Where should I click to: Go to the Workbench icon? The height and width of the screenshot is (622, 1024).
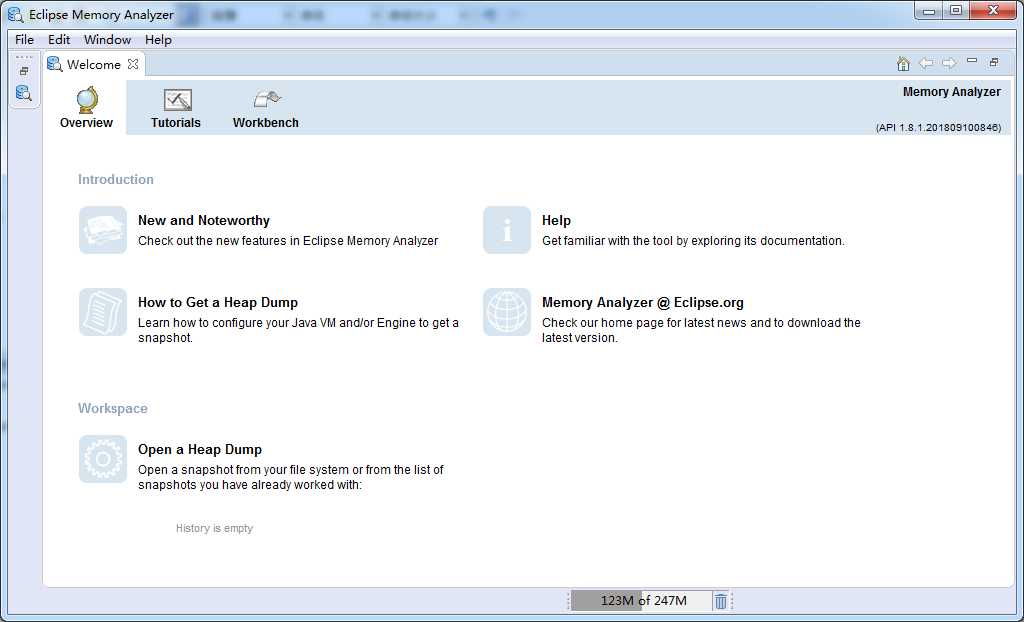pyautogui.click(x=266, y=100)
